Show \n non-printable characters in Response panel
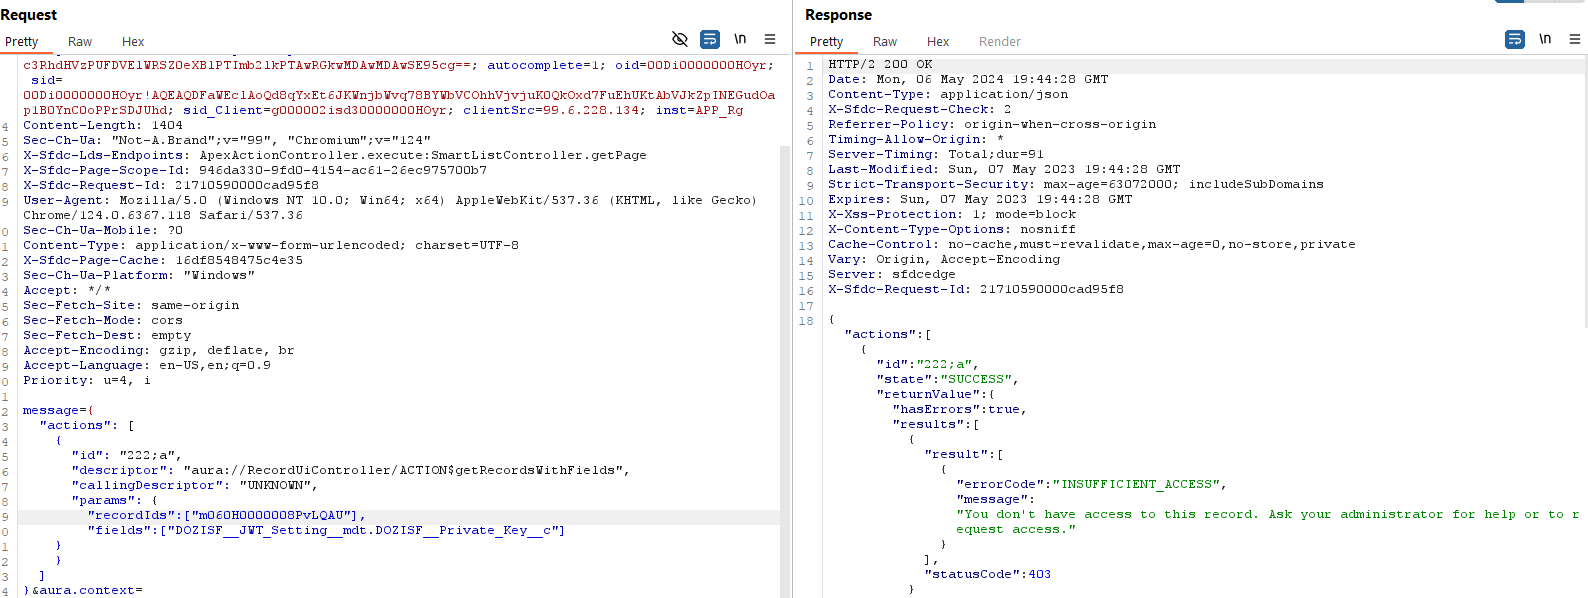Viewport: 1588px width, 598px height. tap(1545, 39)
